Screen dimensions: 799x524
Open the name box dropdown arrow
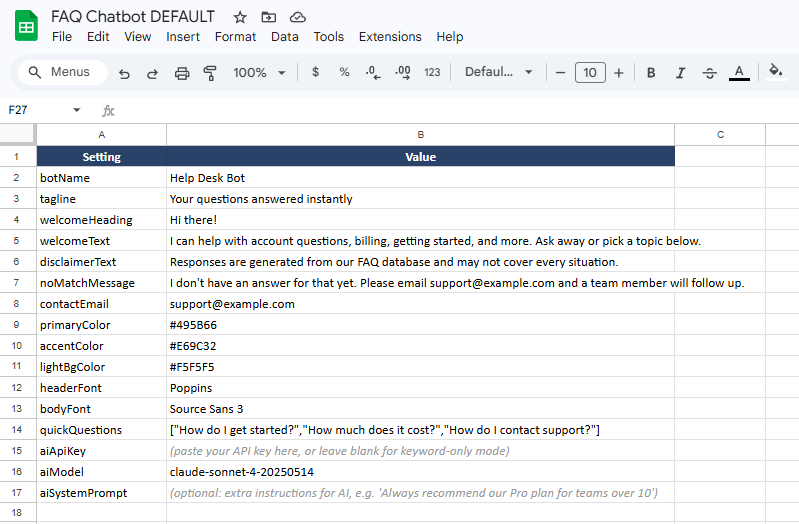76,110
